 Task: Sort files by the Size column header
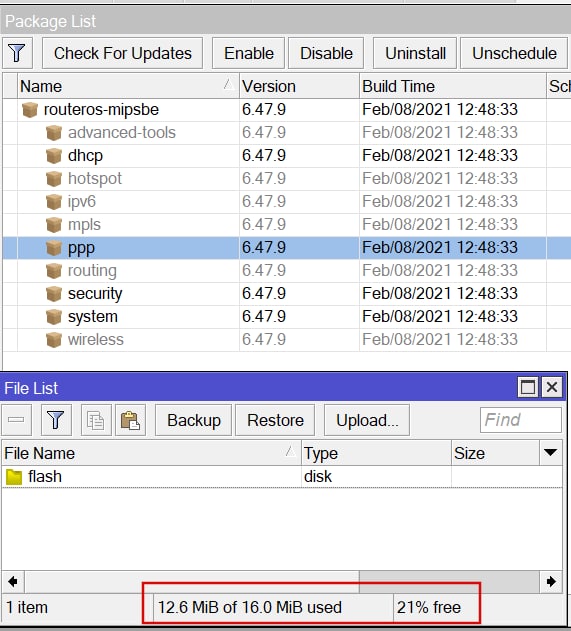coord(495,453)
